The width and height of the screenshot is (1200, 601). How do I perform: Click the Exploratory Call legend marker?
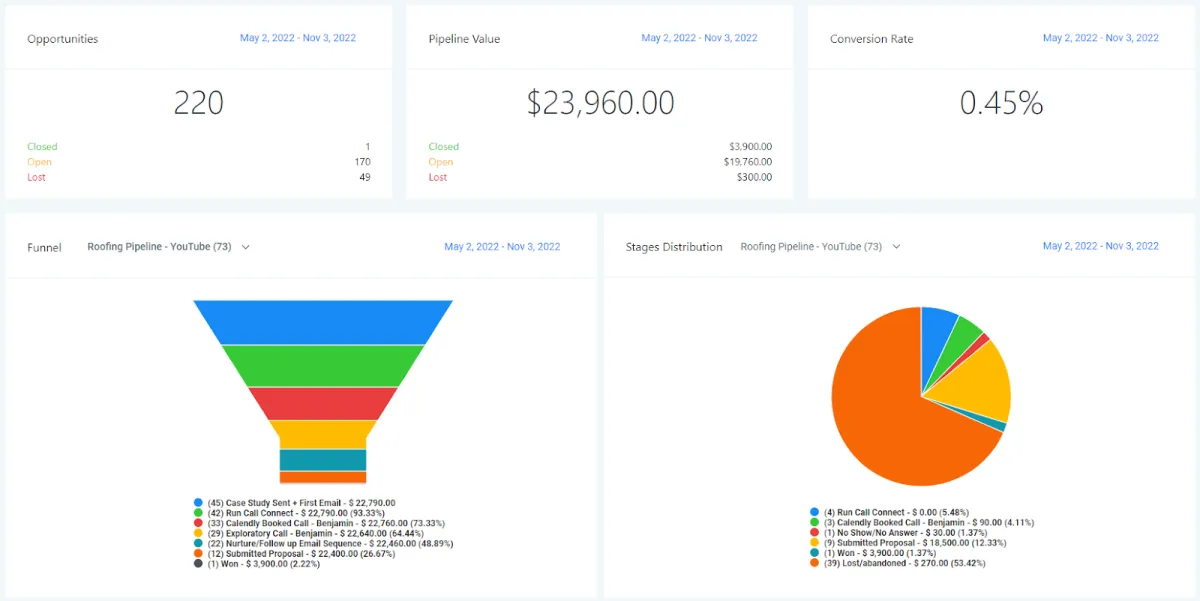199,533
